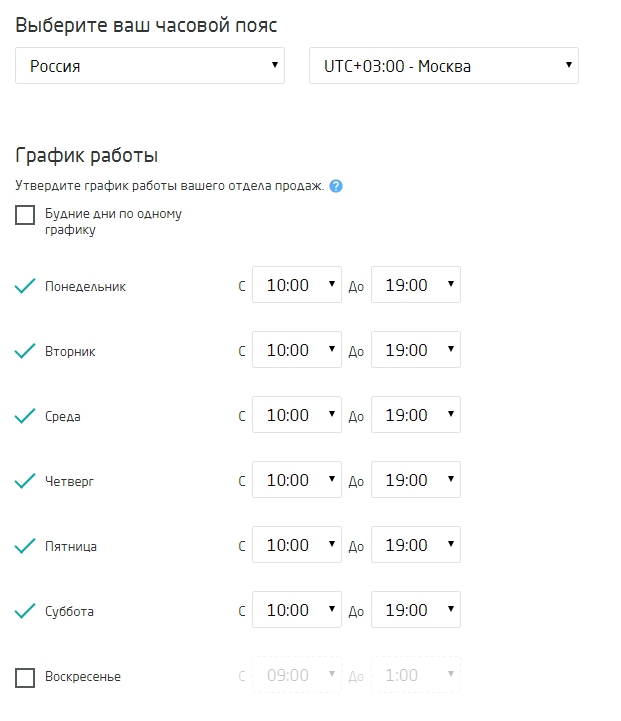Open Суббота end time 19:00 dropdown

click(x=416, y=609)
